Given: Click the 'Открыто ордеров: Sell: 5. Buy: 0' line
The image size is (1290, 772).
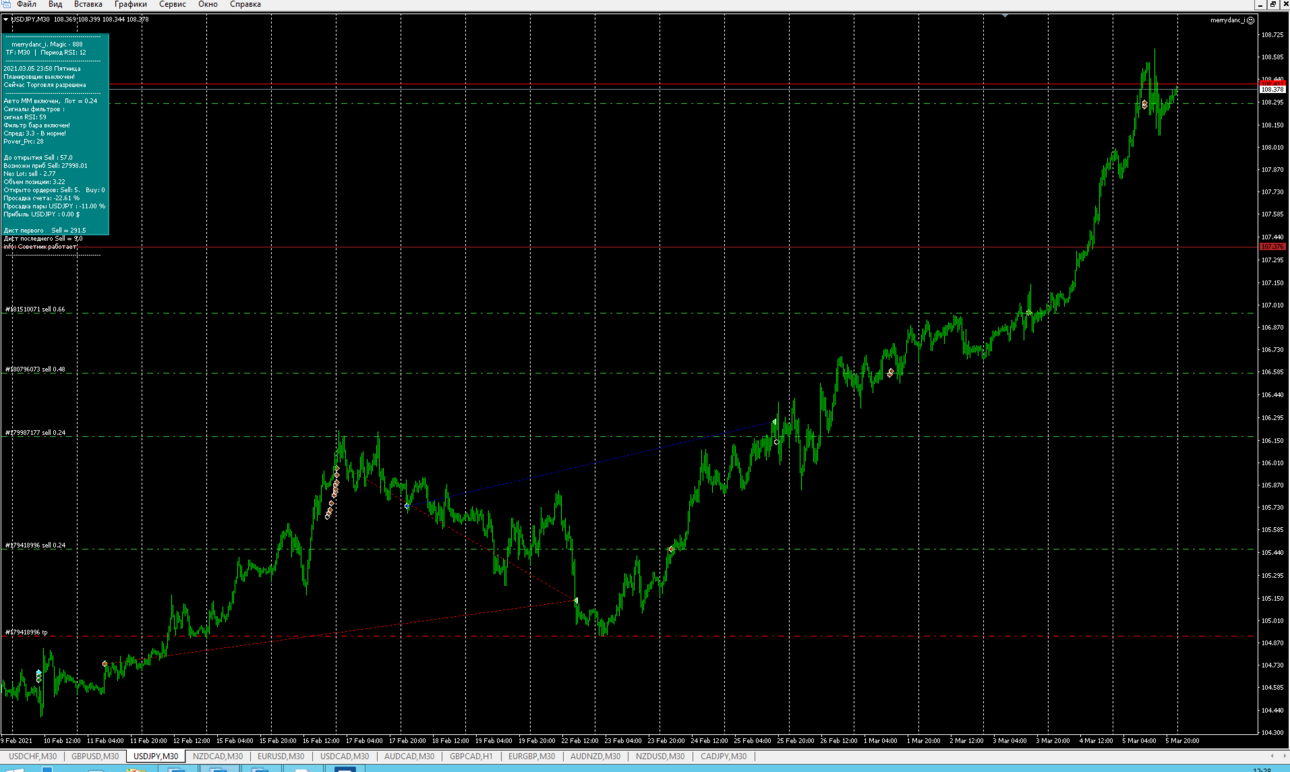Looking at the screenshot, I should tap(54, 190).
